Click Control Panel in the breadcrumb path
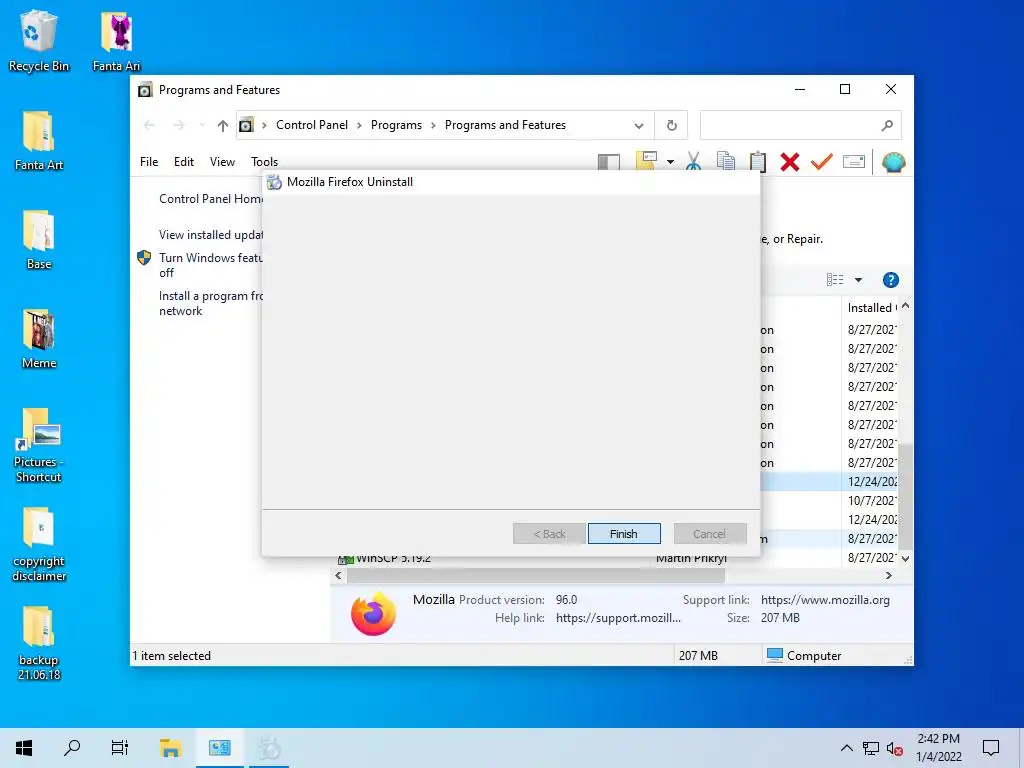This screenshot has width=1024, height=768. pyautogui.click(x=312, y=125)
